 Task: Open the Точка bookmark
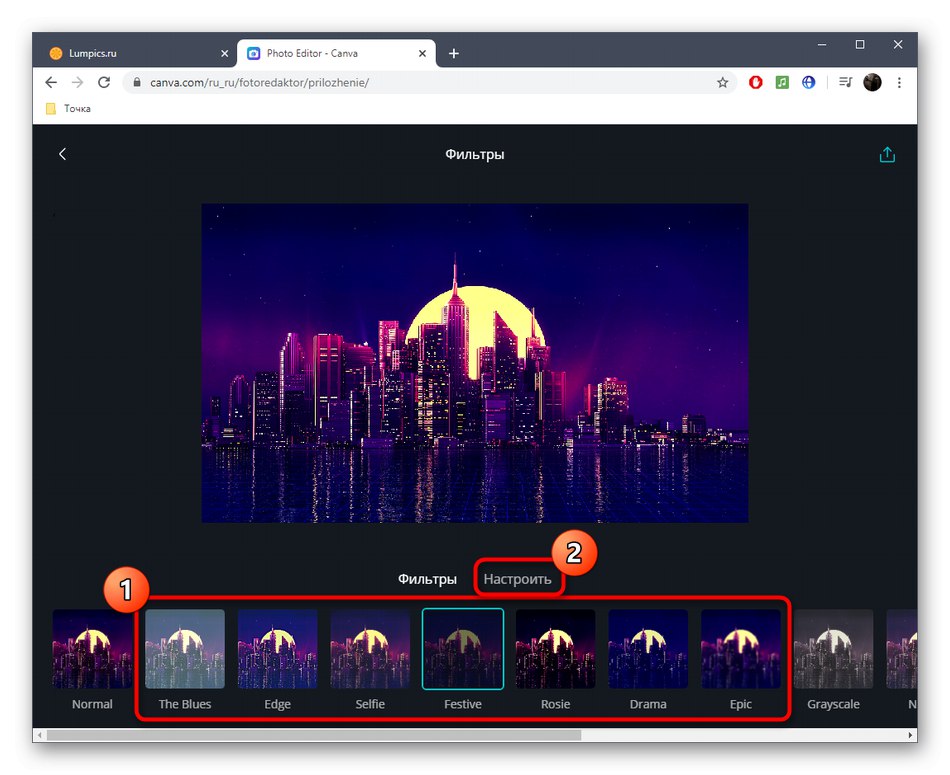pos(67,108)
